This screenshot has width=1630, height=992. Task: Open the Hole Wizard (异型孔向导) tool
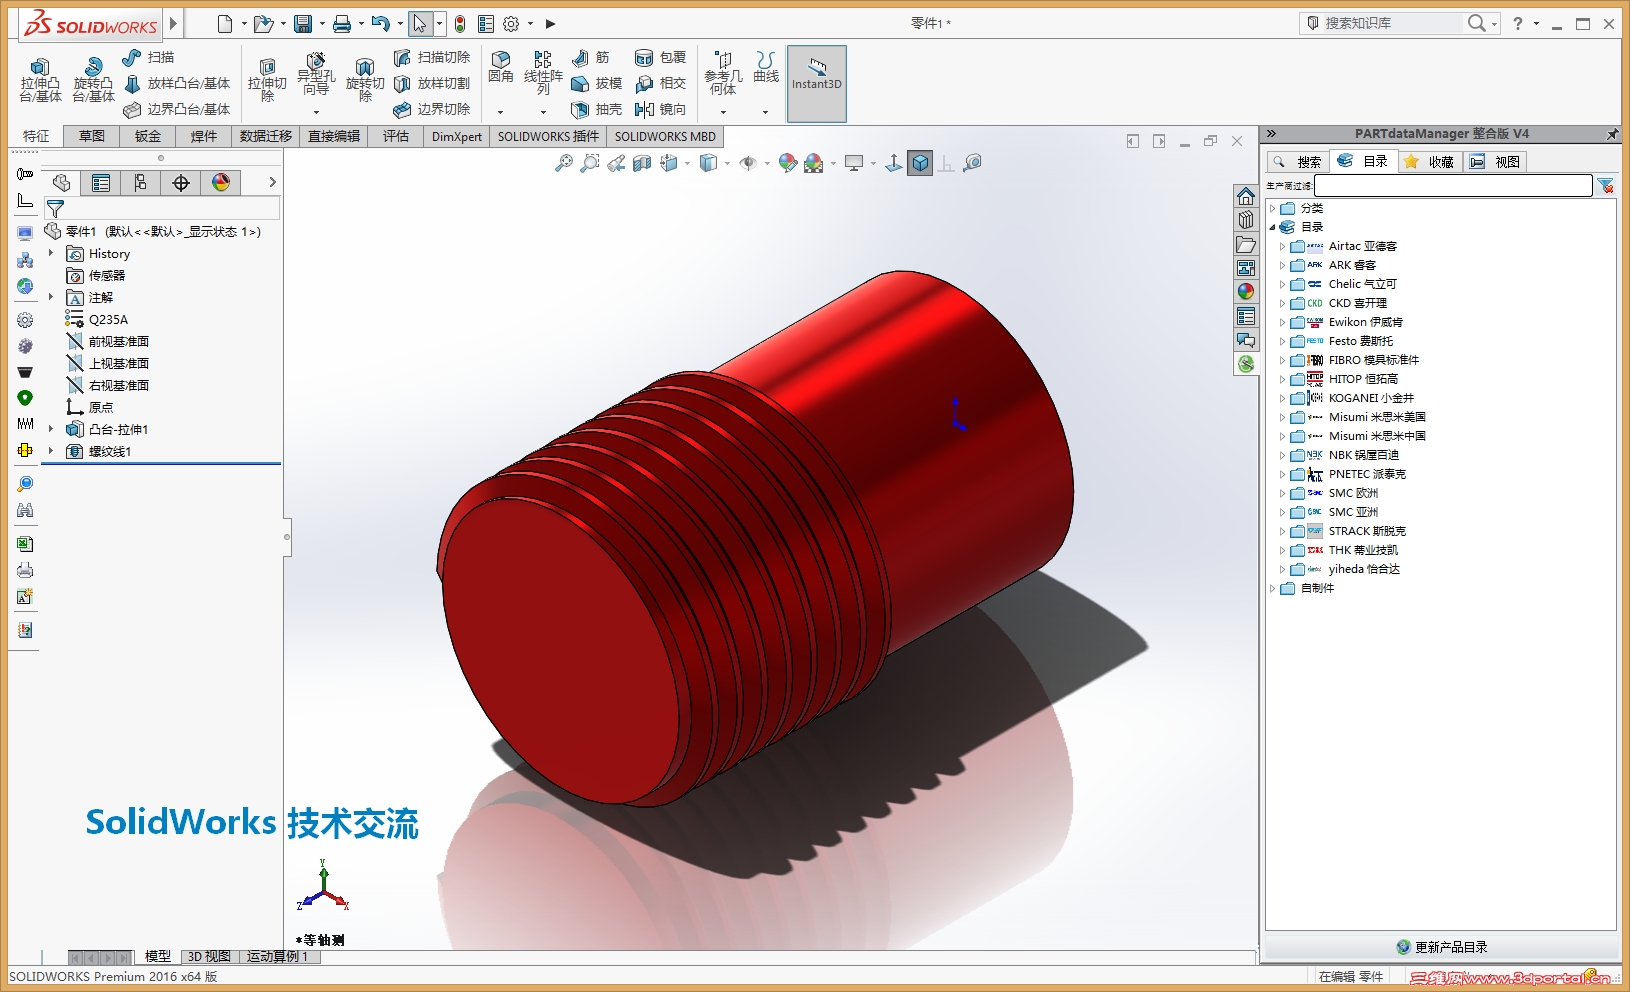click(x=316, y=75)
